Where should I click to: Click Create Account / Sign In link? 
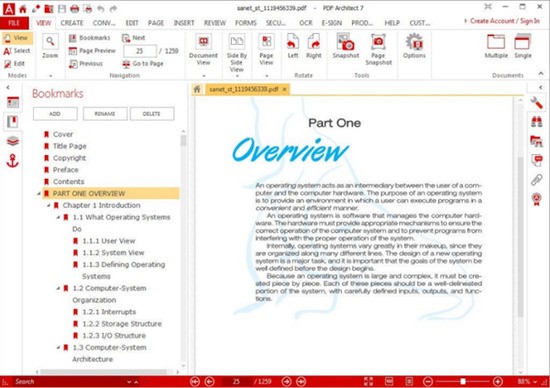coord(504,21)
